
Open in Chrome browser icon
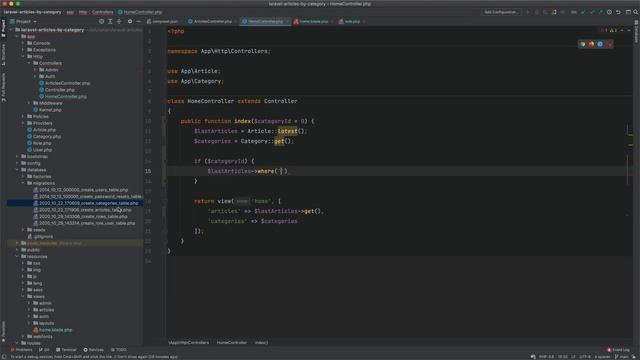(x=582, y=44)
